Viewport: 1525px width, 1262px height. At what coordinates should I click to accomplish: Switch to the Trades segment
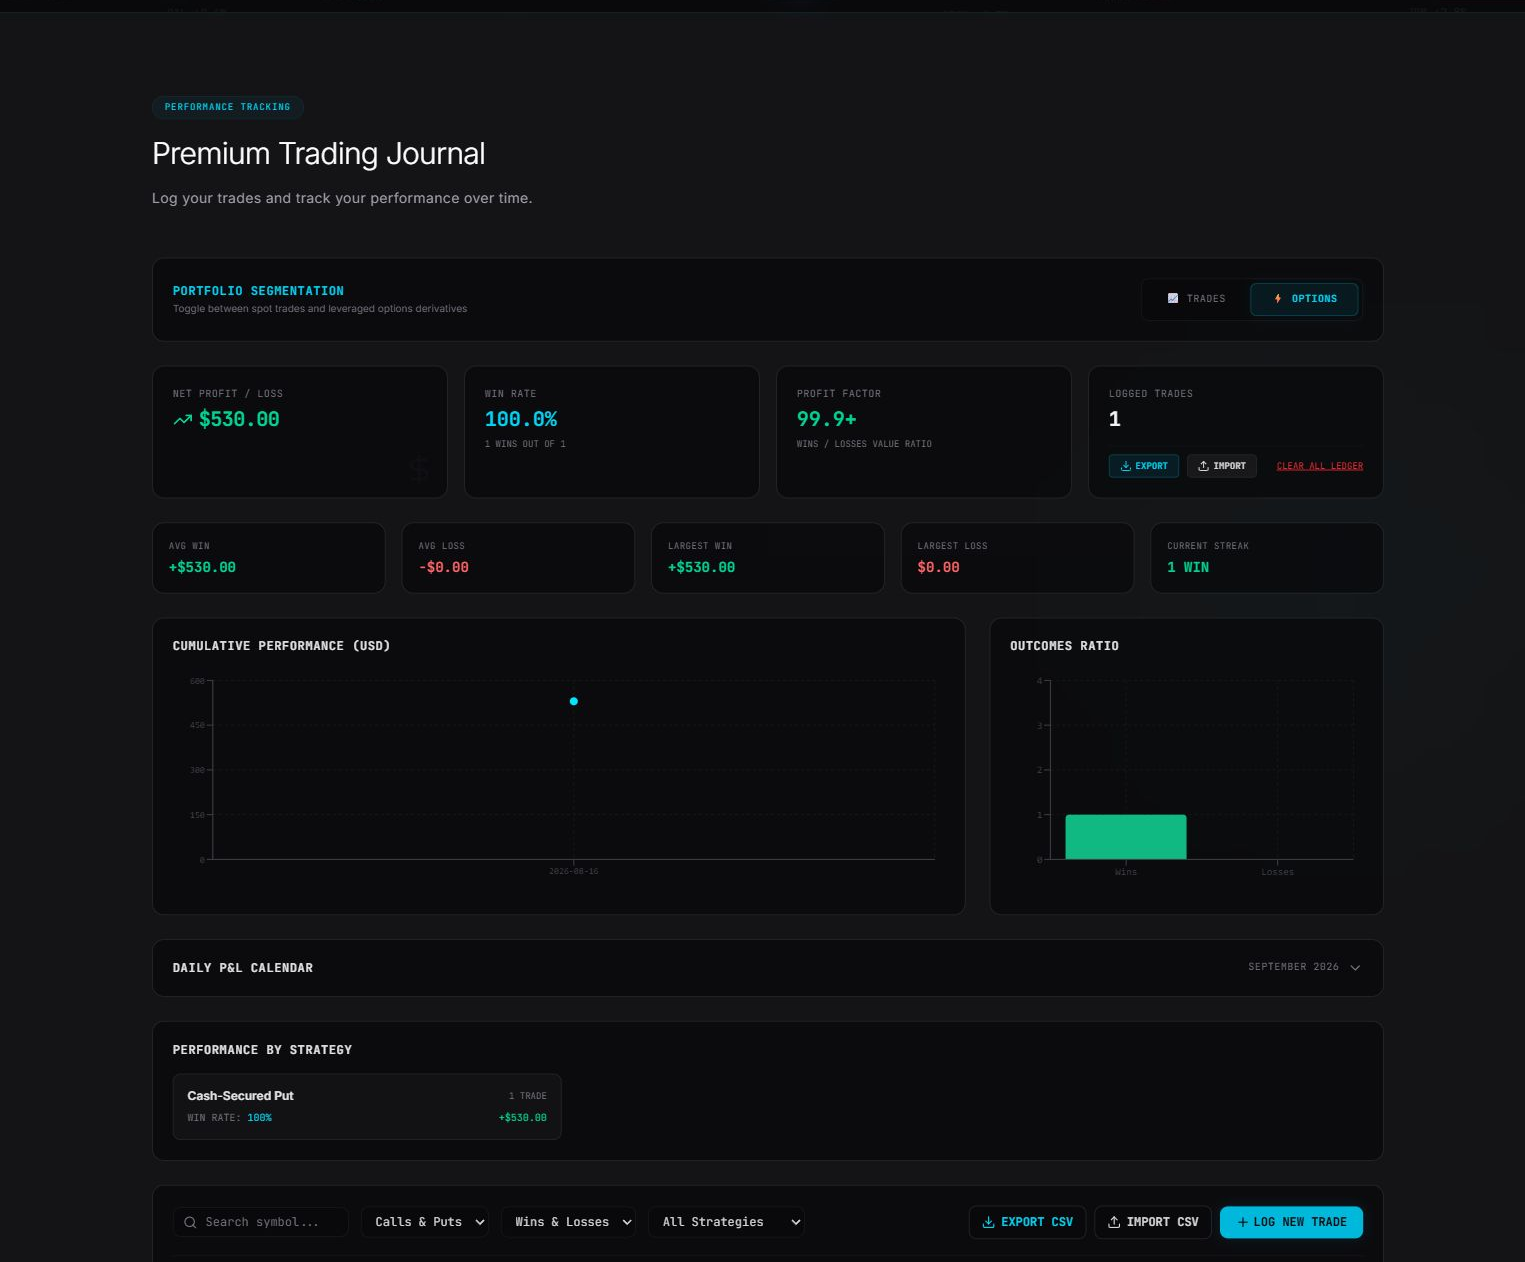[1196, 299]
